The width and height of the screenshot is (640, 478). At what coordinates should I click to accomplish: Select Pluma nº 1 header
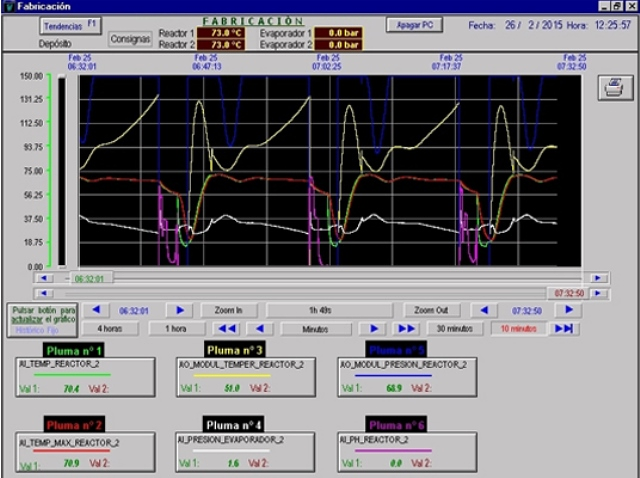pyautogui.click(x=74, y=350)
